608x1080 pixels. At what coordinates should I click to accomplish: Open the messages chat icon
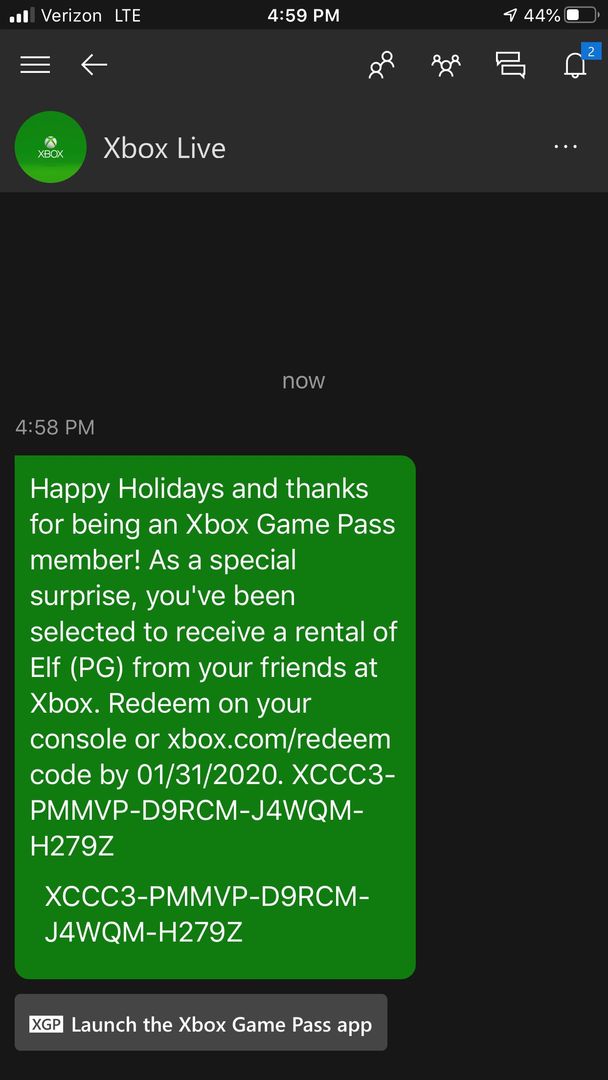(x=510, y=65)
